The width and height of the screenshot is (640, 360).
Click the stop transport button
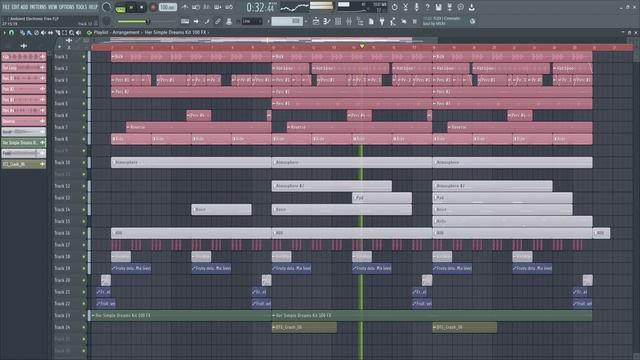(142, 7)
